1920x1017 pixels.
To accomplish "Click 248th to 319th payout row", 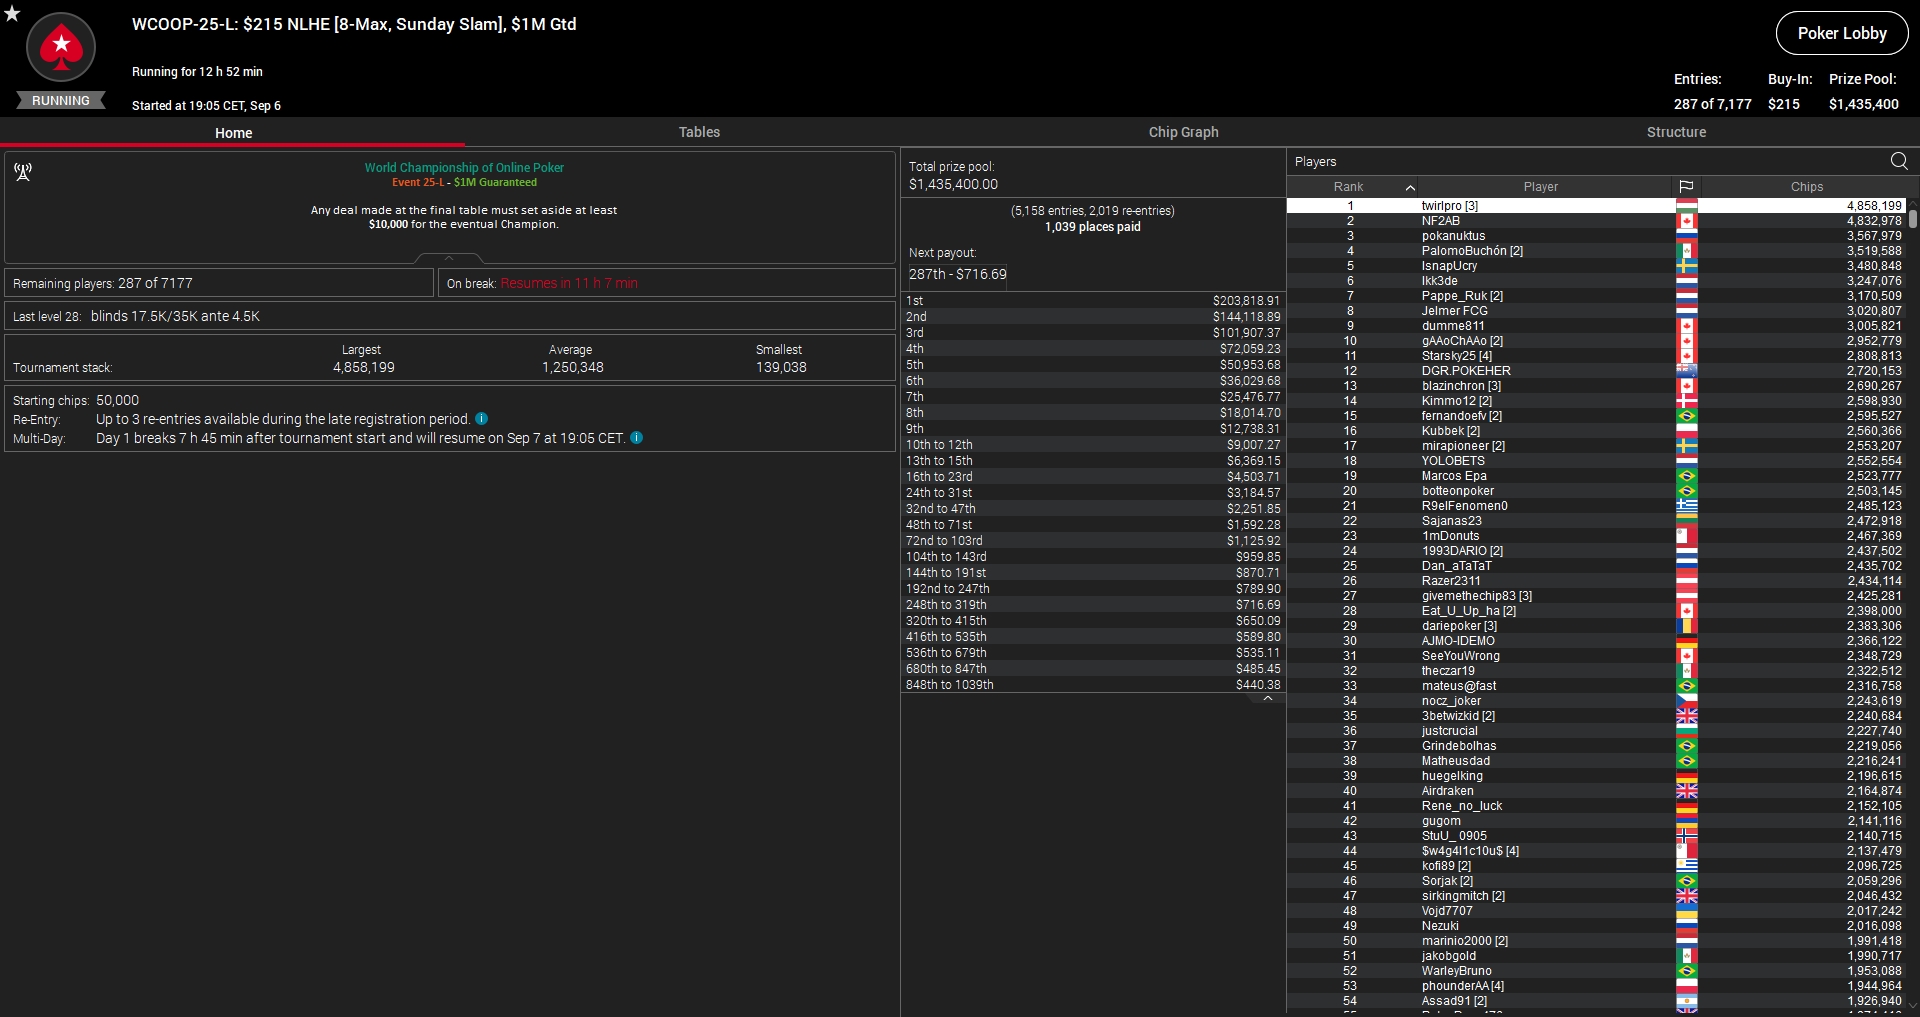I will (x=1093, y=605).
